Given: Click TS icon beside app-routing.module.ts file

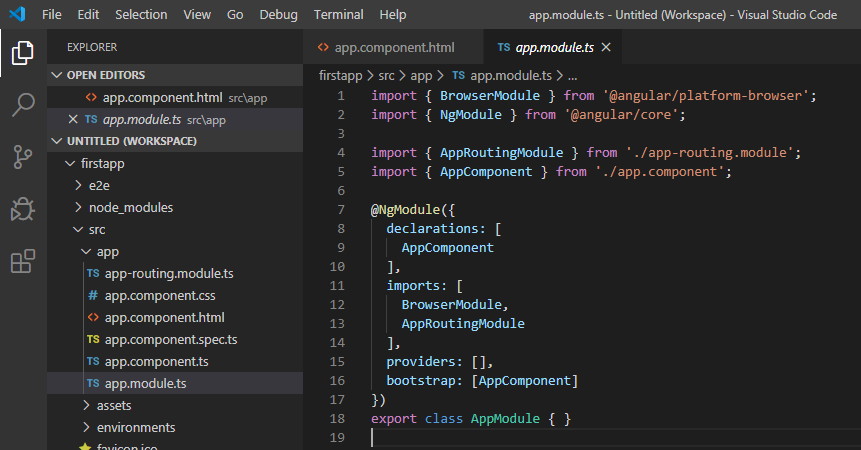Looking at the screenshot, I should (93, 273).
